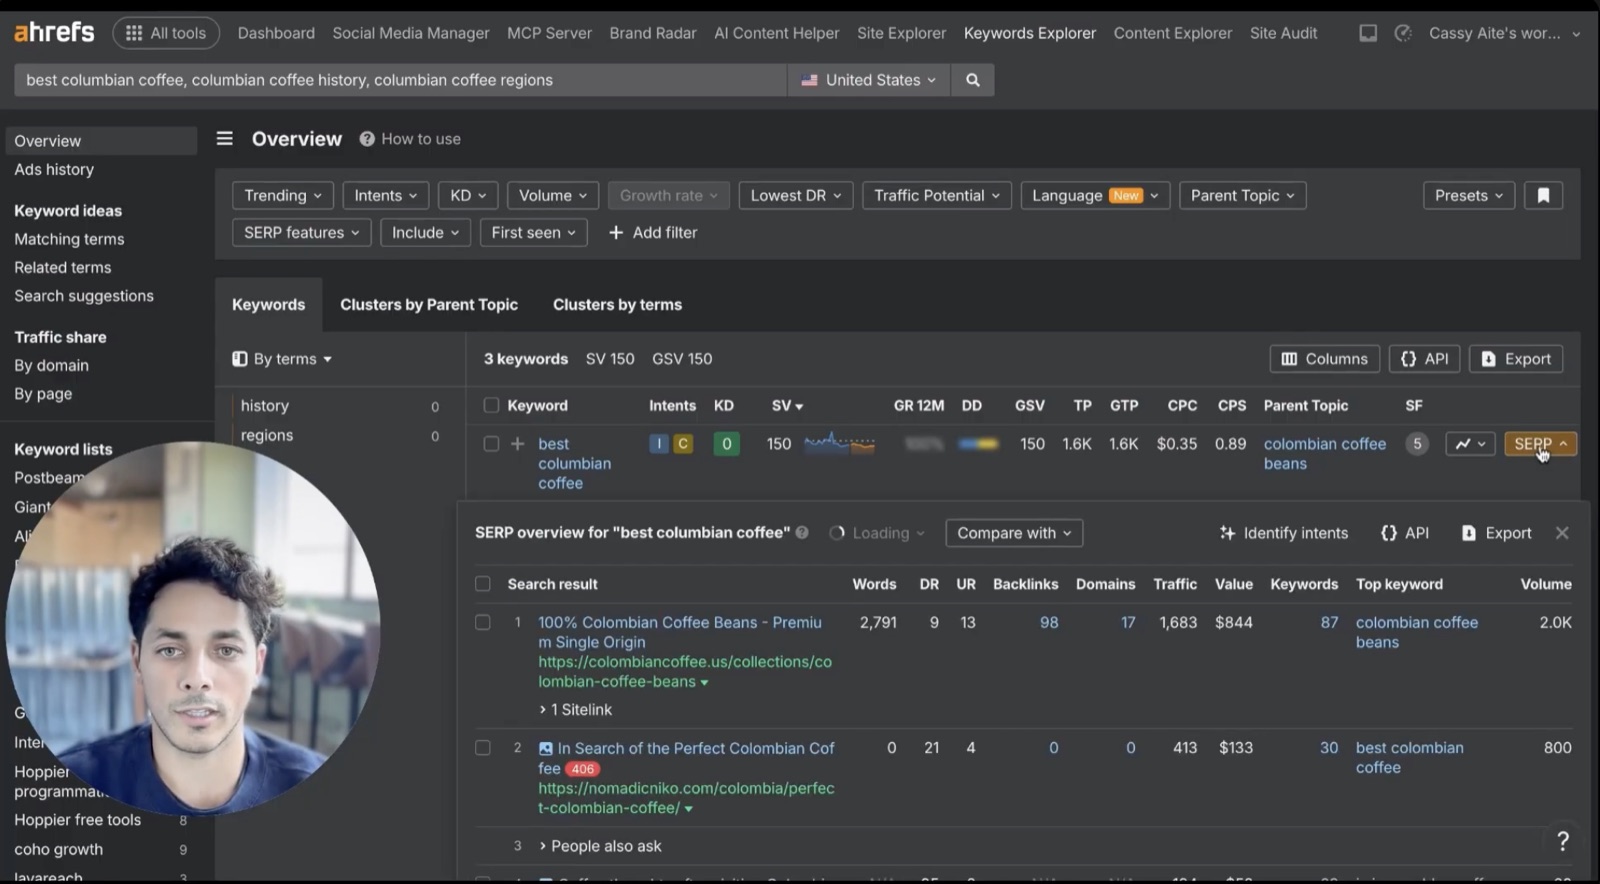The height and width of the screenshot is (884, 1600).
Task: Toggle the hamburger sidebar menu icon
Action: coord(225,139)
